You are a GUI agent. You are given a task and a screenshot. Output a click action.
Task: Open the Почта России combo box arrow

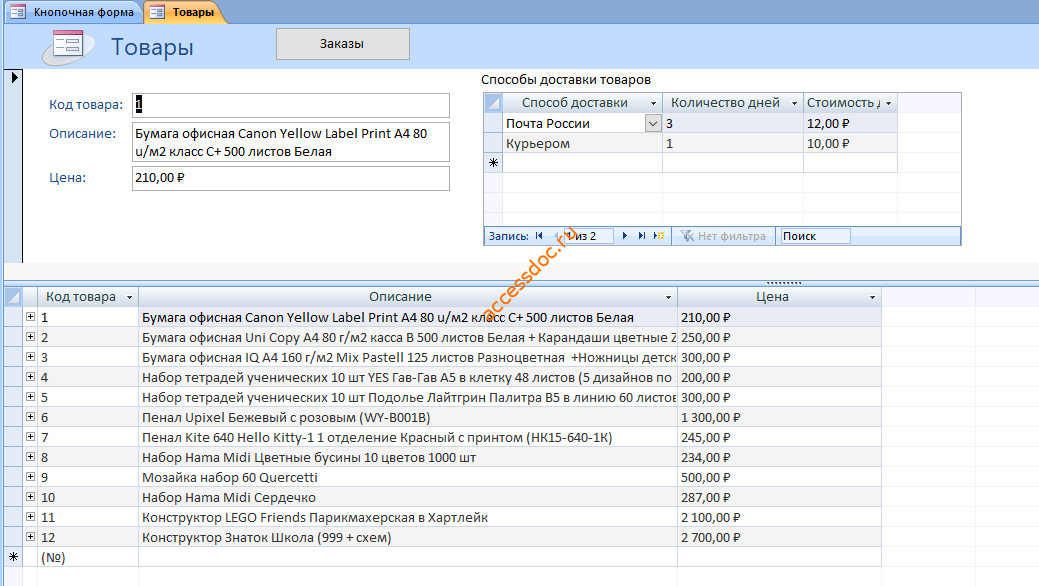point(653,123)
